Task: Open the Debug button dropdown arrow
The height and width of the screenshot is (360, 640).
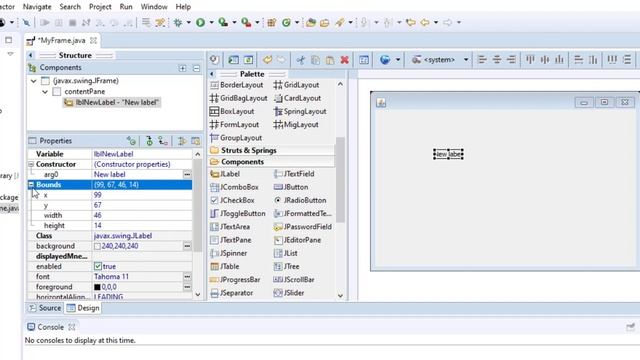Action: click(189, 22)
